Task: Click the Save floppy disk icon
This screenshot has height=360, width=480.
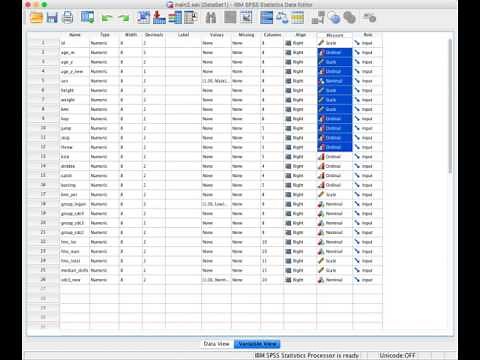Action: point(52,18)
